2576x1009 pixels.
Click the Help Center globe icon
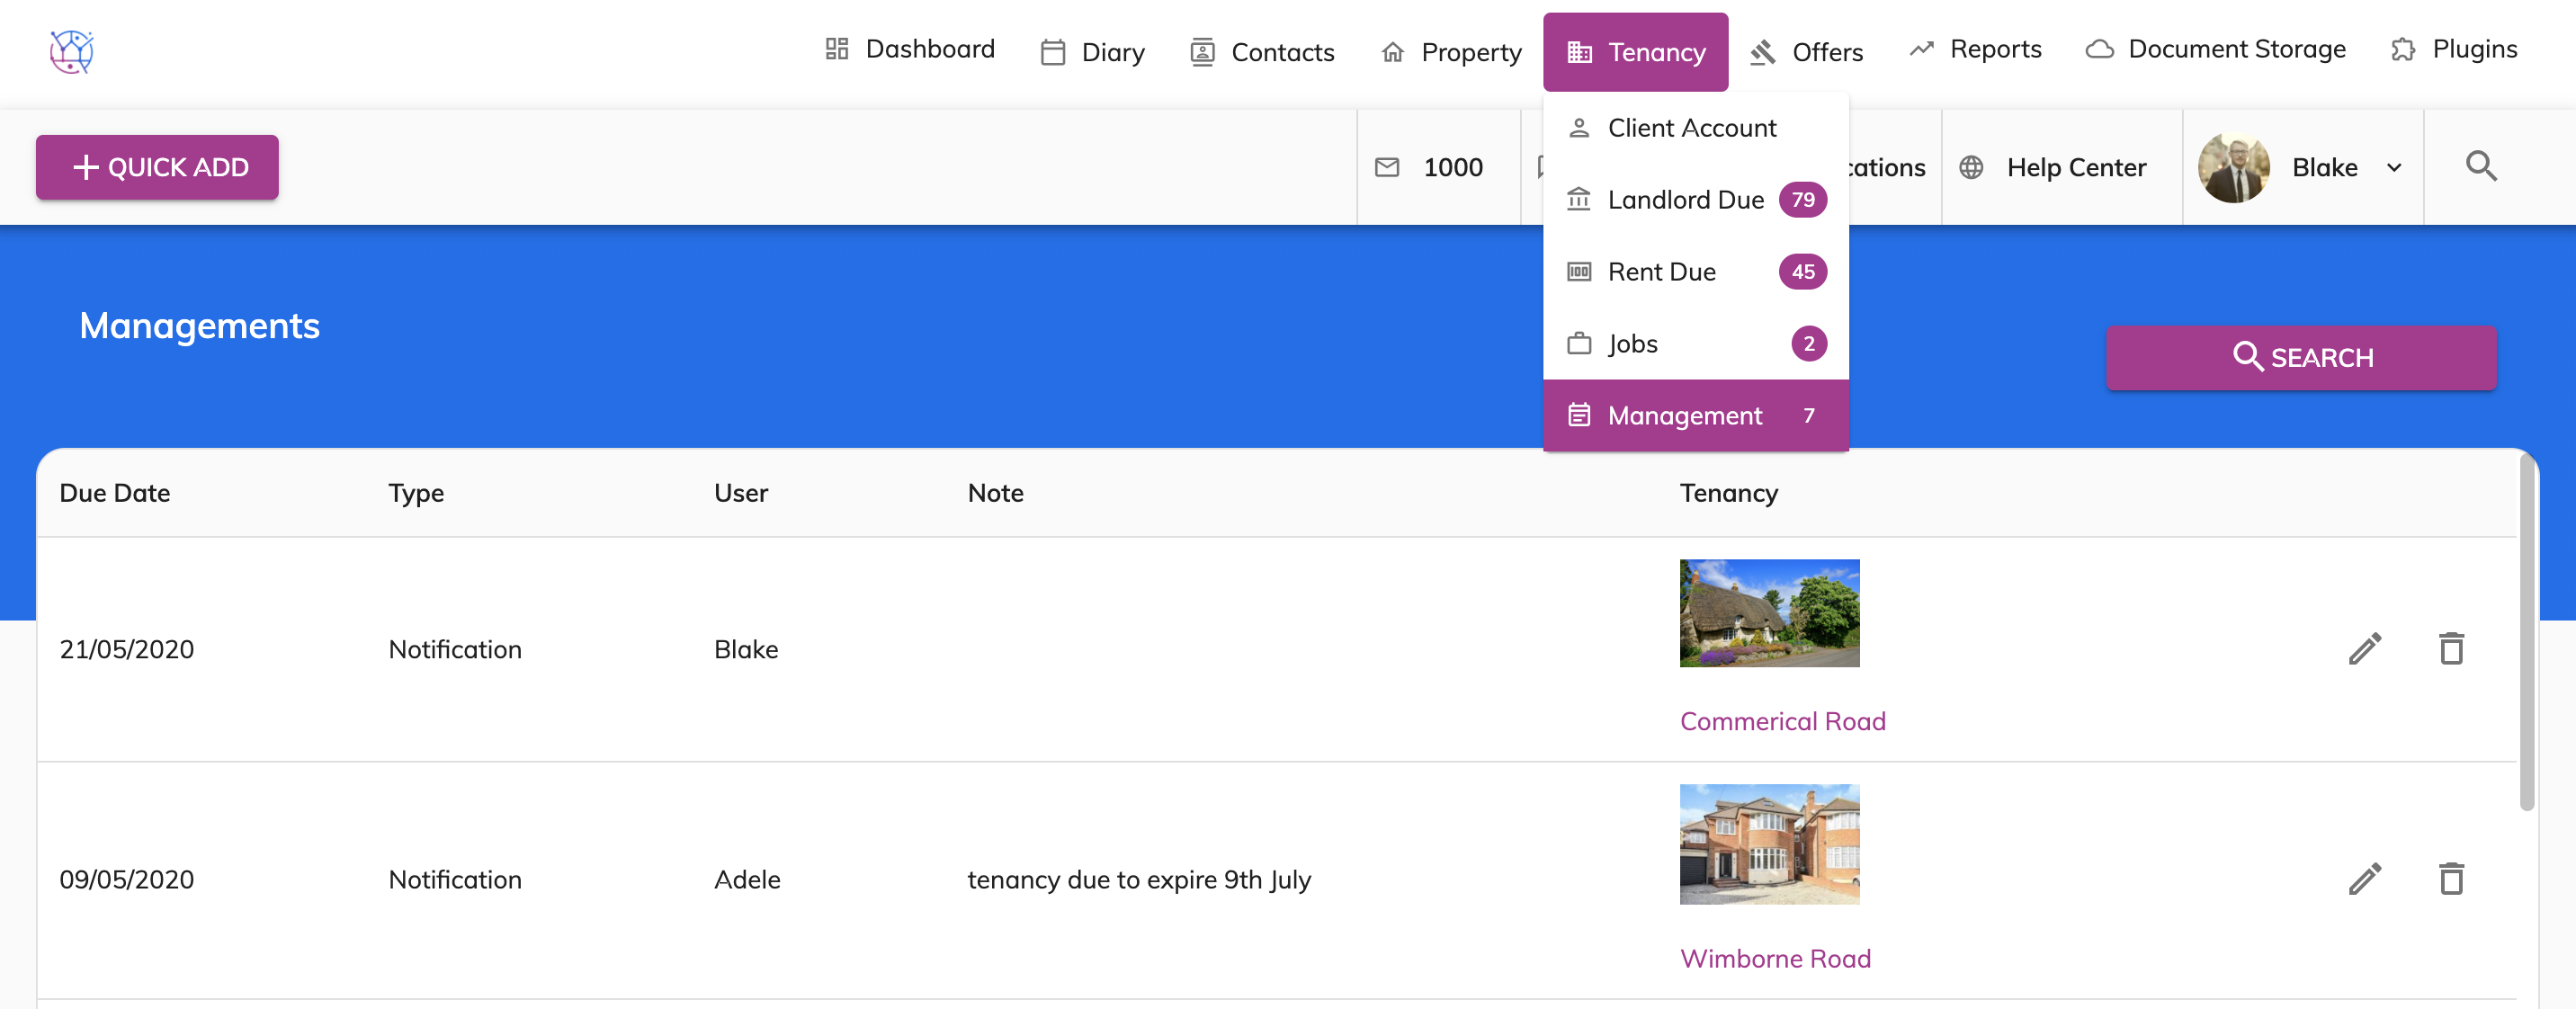coord(1970,167)
